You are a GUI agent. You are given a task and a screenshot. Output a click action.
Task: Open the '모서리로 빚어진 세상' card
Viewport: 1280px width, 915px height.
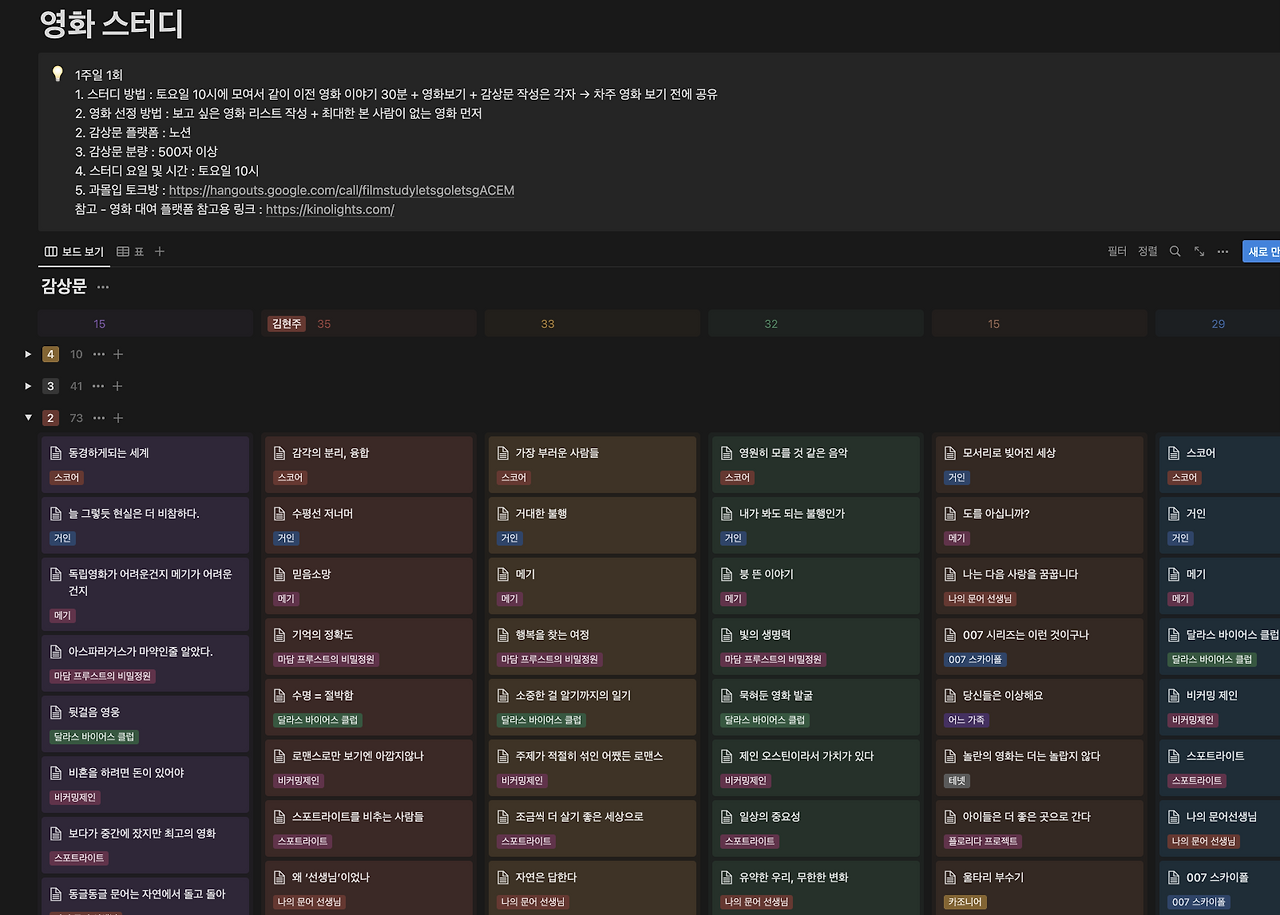(1039, 465)
